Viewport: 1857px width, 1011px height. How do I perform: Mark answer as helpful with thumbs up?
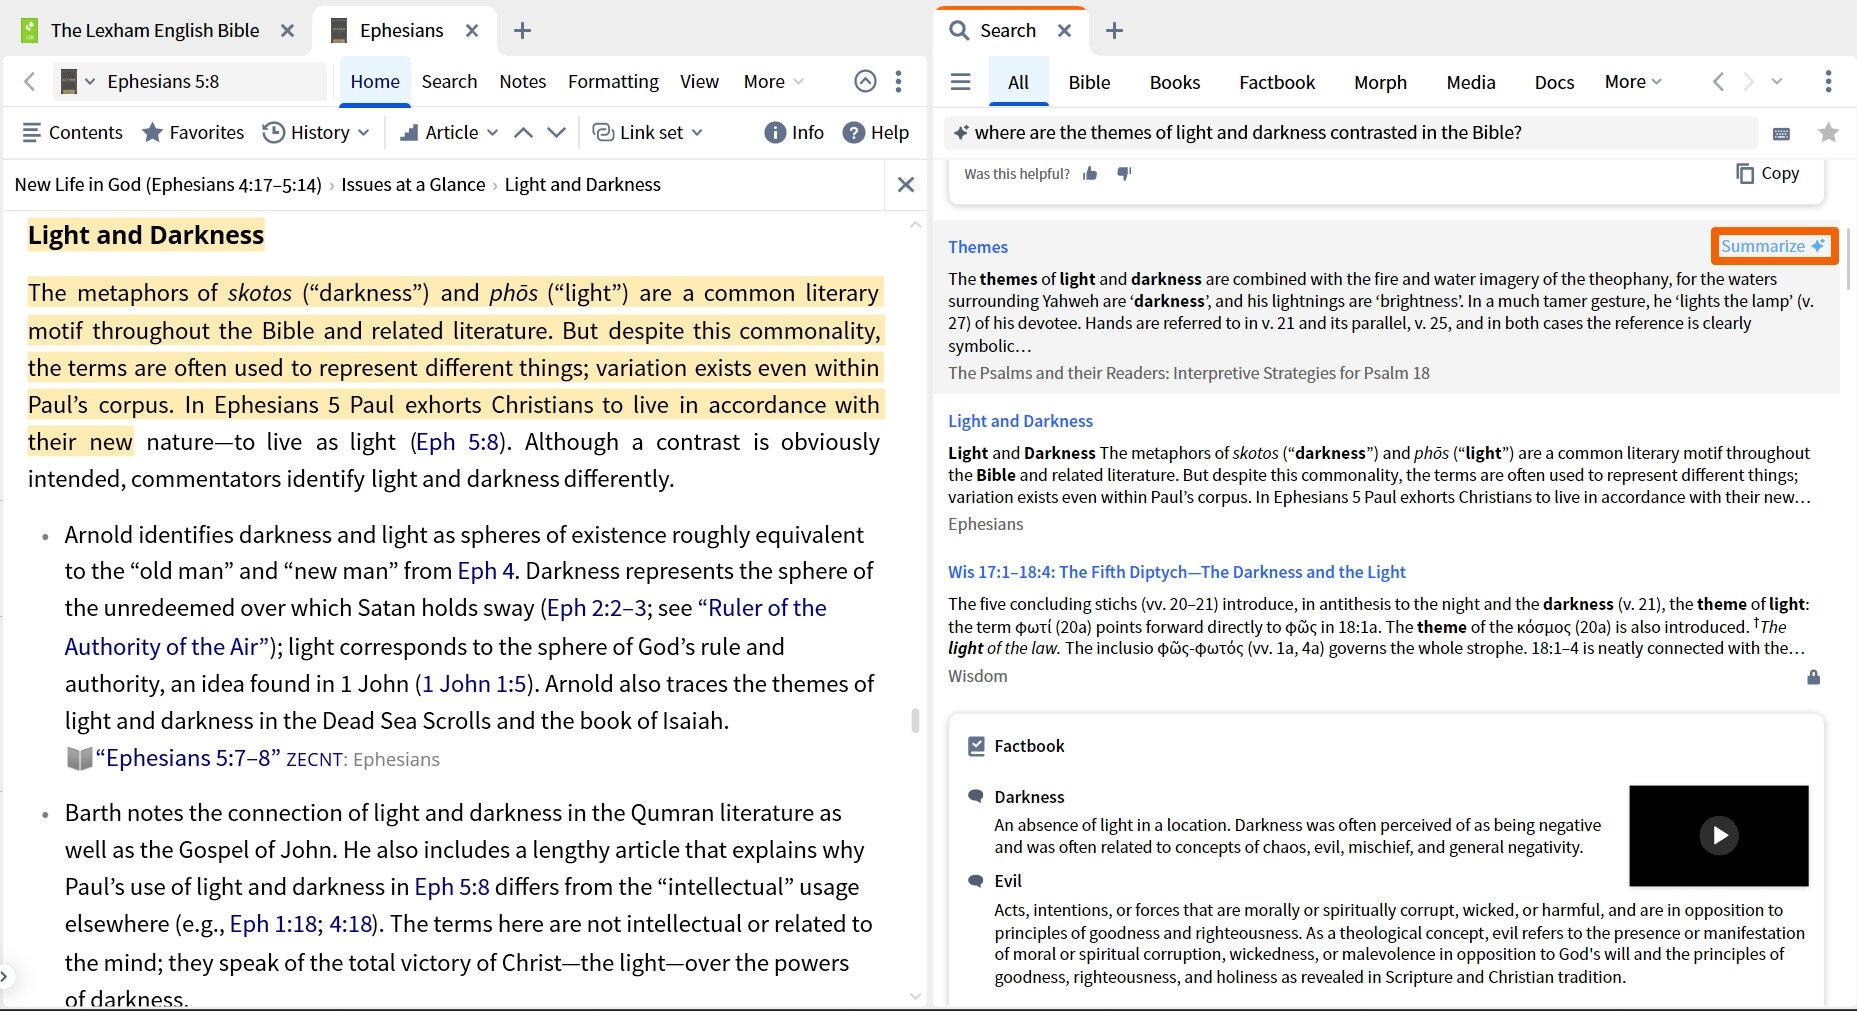click(1090, 174)
